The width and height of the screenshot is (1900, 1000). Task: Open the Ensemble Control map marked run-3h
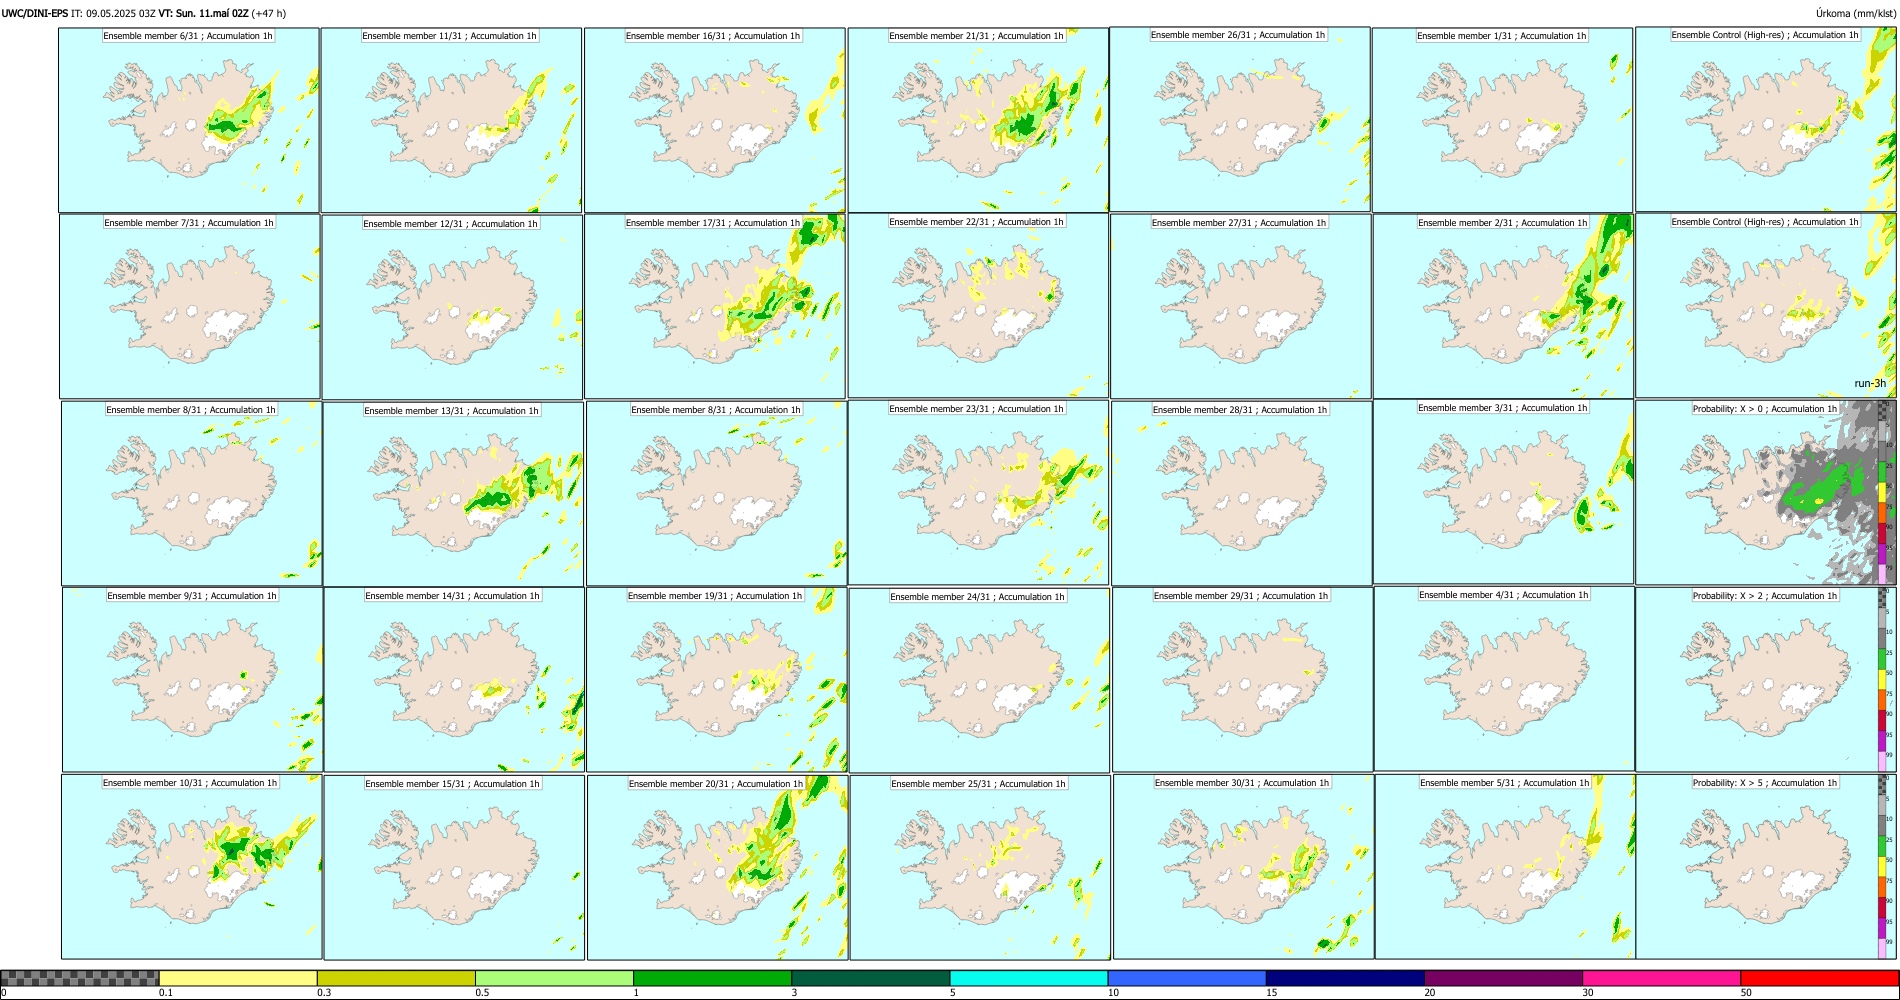(x=1765, y=306)
